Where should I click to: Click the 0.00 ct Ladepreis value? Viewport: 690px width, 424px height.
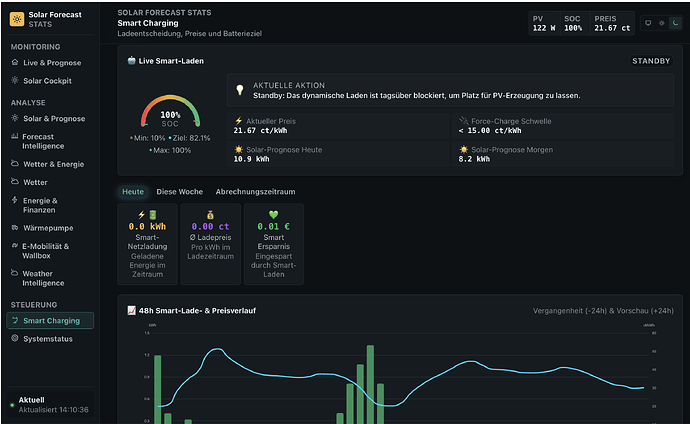(x=210, y=227)
